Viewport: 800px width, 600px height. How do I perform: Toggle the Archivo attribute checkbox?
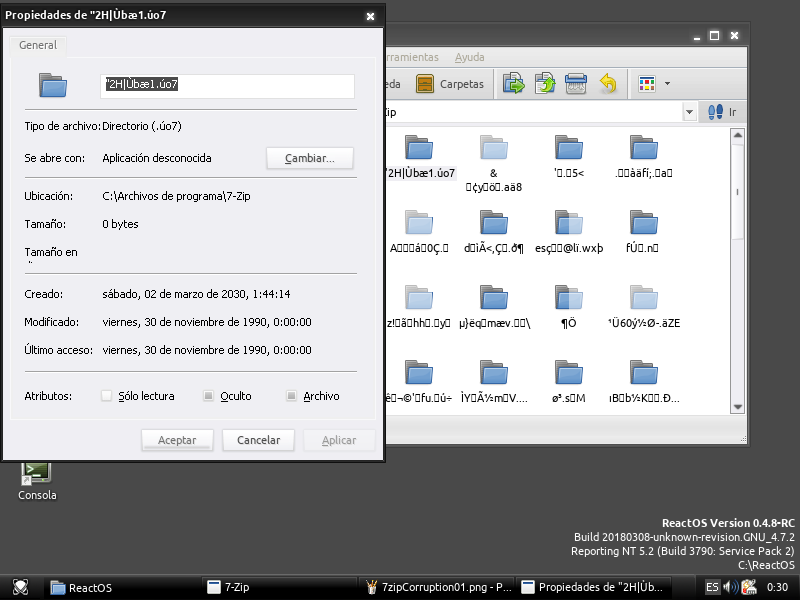(292, 396)
